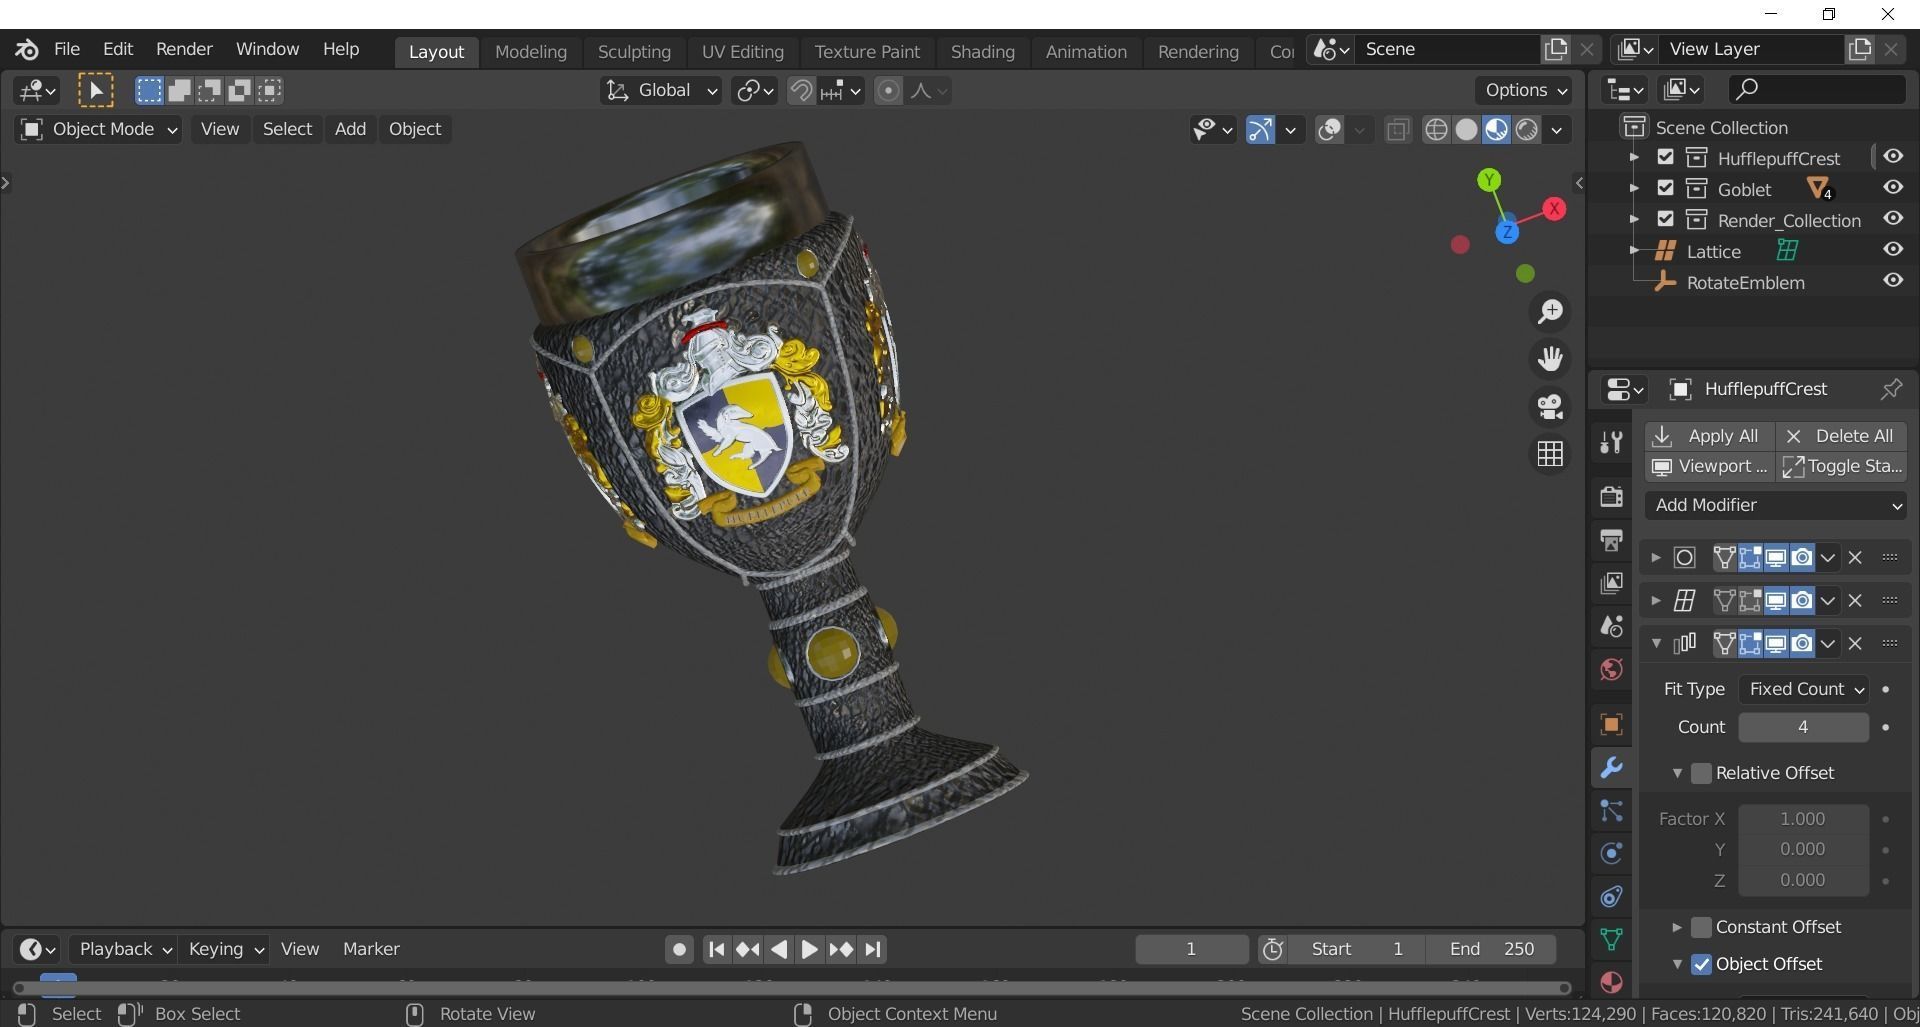The image size is (1920, 1027).
Task: Open Particles properties tab
Action: pos(1611,811)
